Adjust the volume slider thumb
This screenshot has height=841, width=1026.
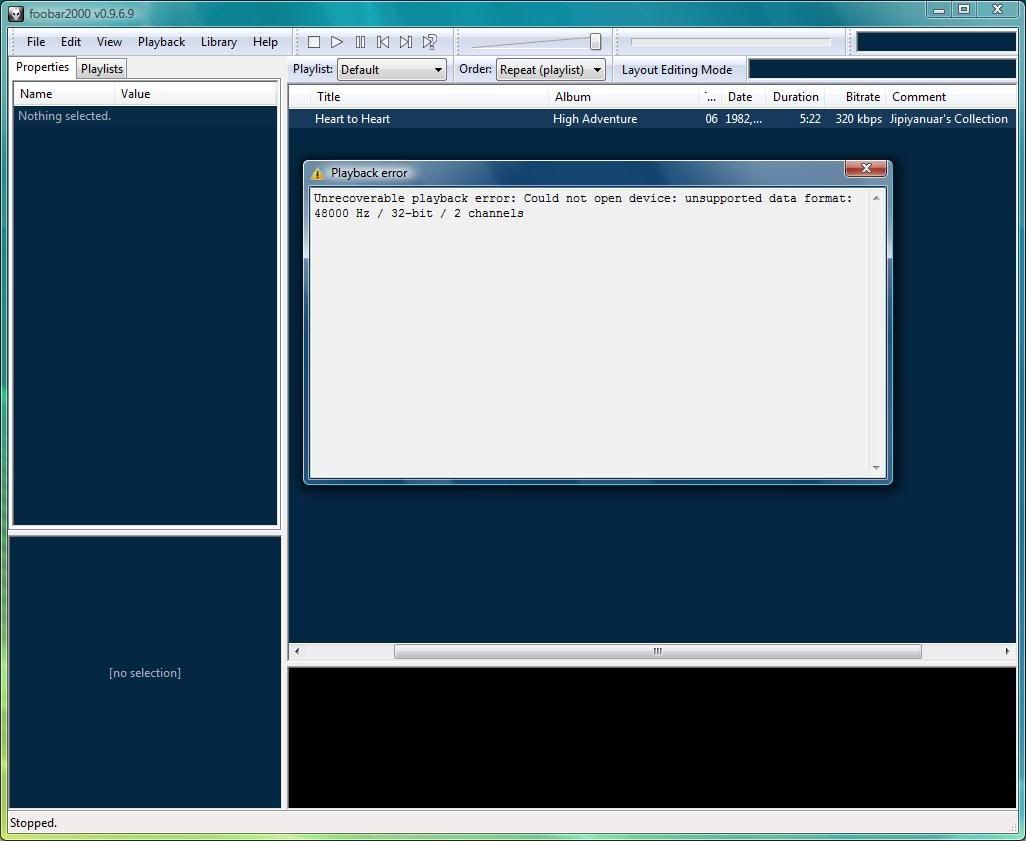pyautogui.click(x=595, y=42)
